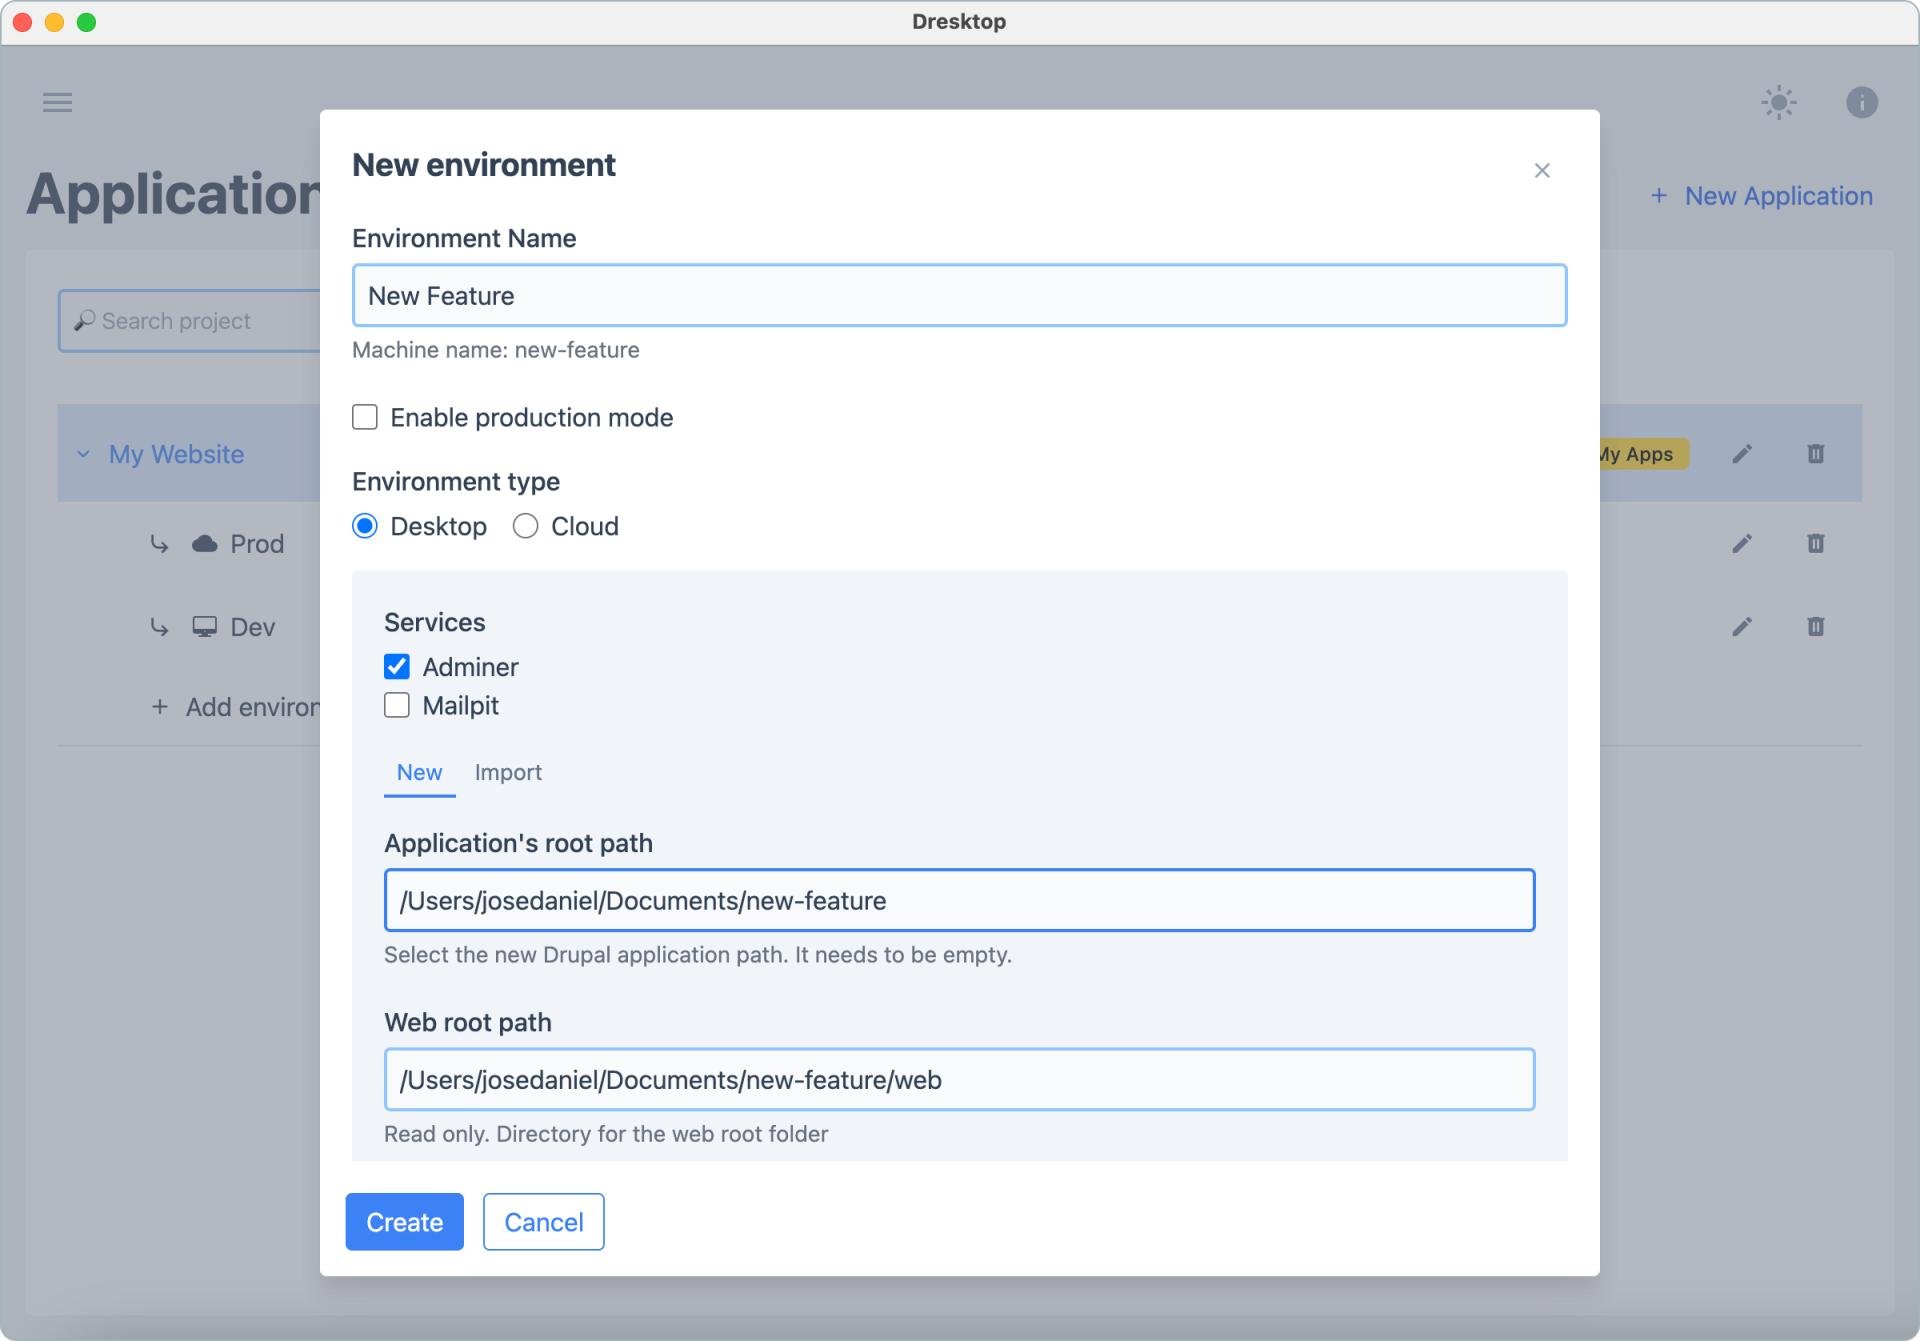Select the Desktop environment type

[x=365, y=526]
